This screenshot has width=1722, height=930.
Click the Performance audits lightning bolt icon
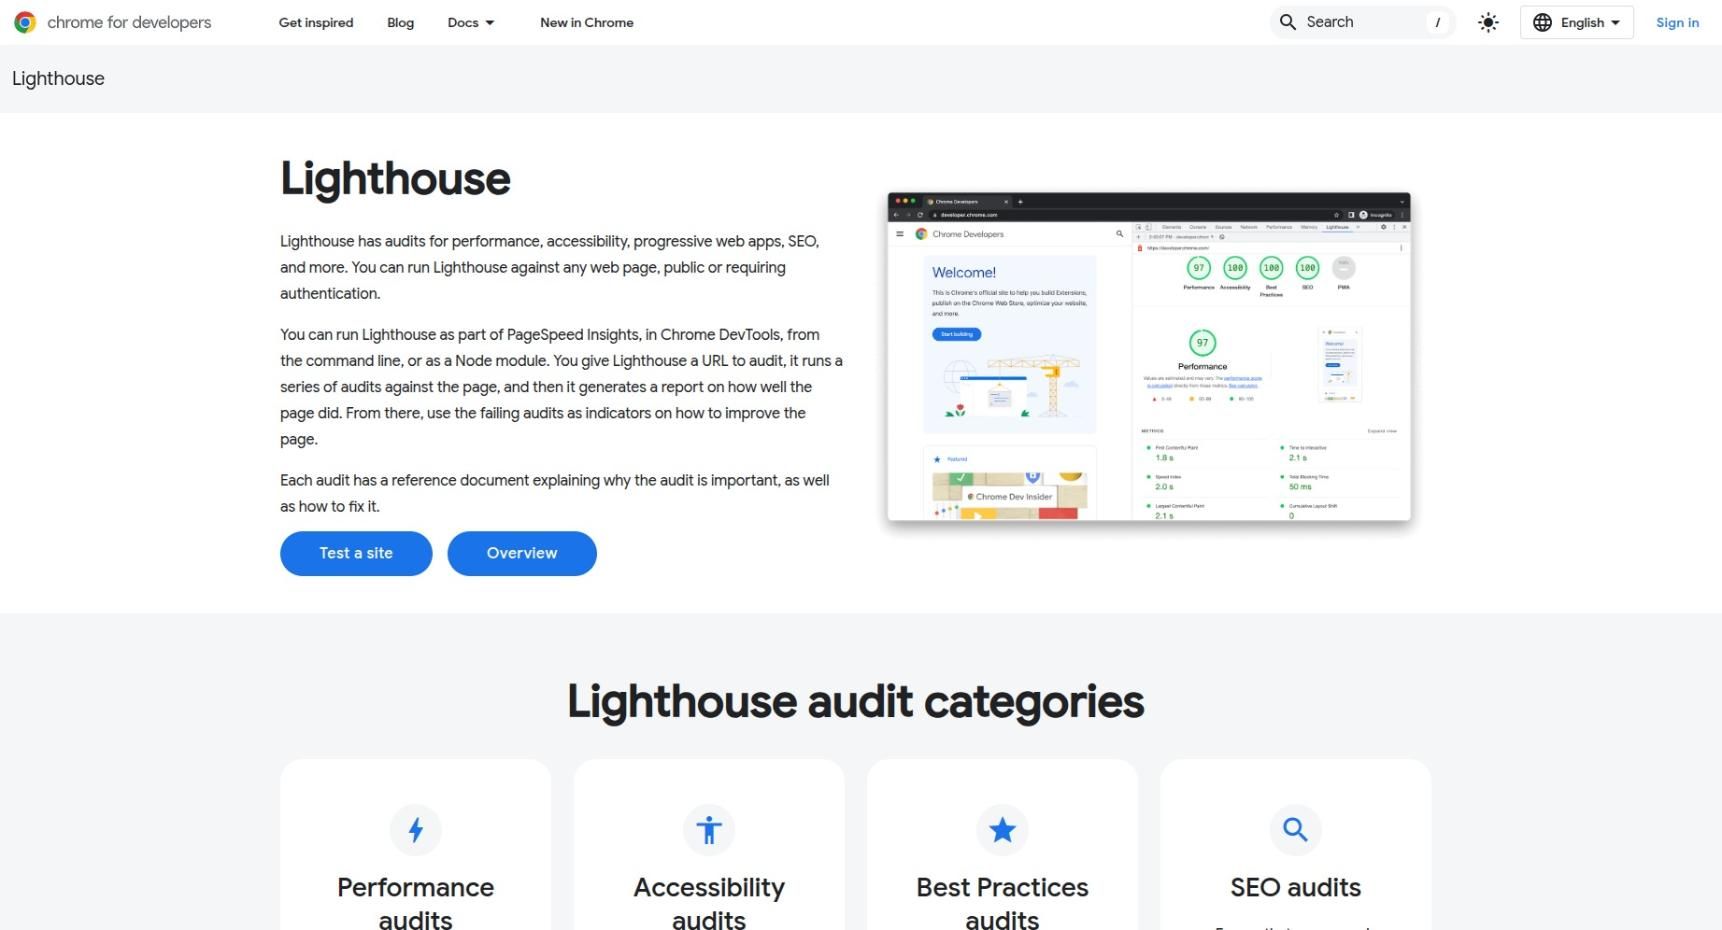[416, 830]
